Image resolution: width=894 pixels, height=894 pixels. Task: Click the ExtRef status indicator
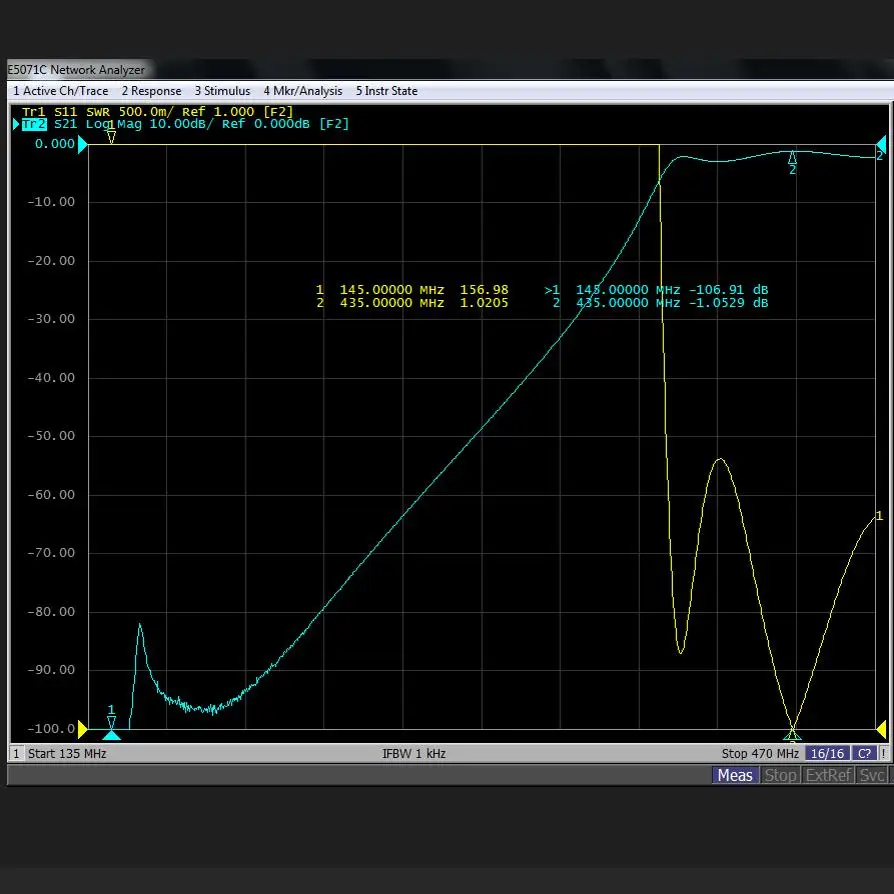pyautogui.click(x=828, y=775)
